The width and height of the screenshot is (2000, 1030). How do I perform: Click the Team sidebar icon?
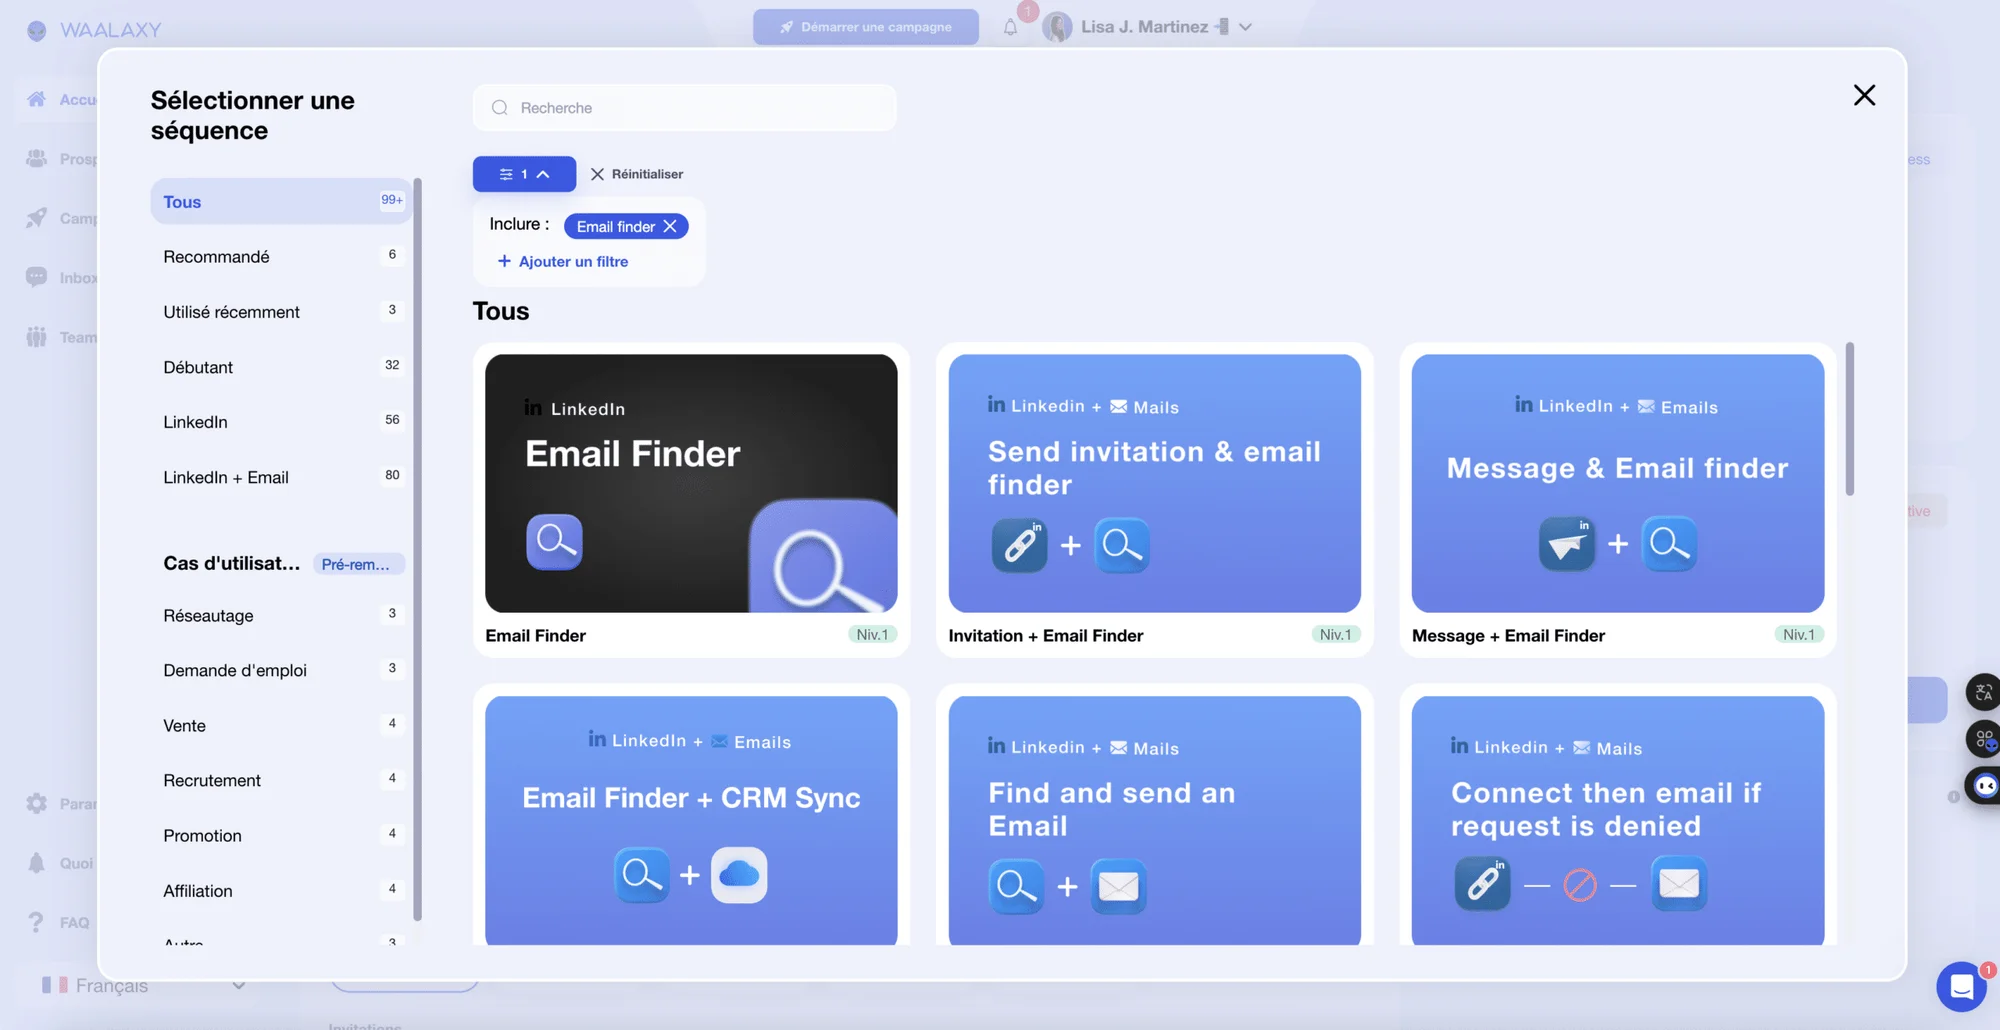(x=37, y=336)
